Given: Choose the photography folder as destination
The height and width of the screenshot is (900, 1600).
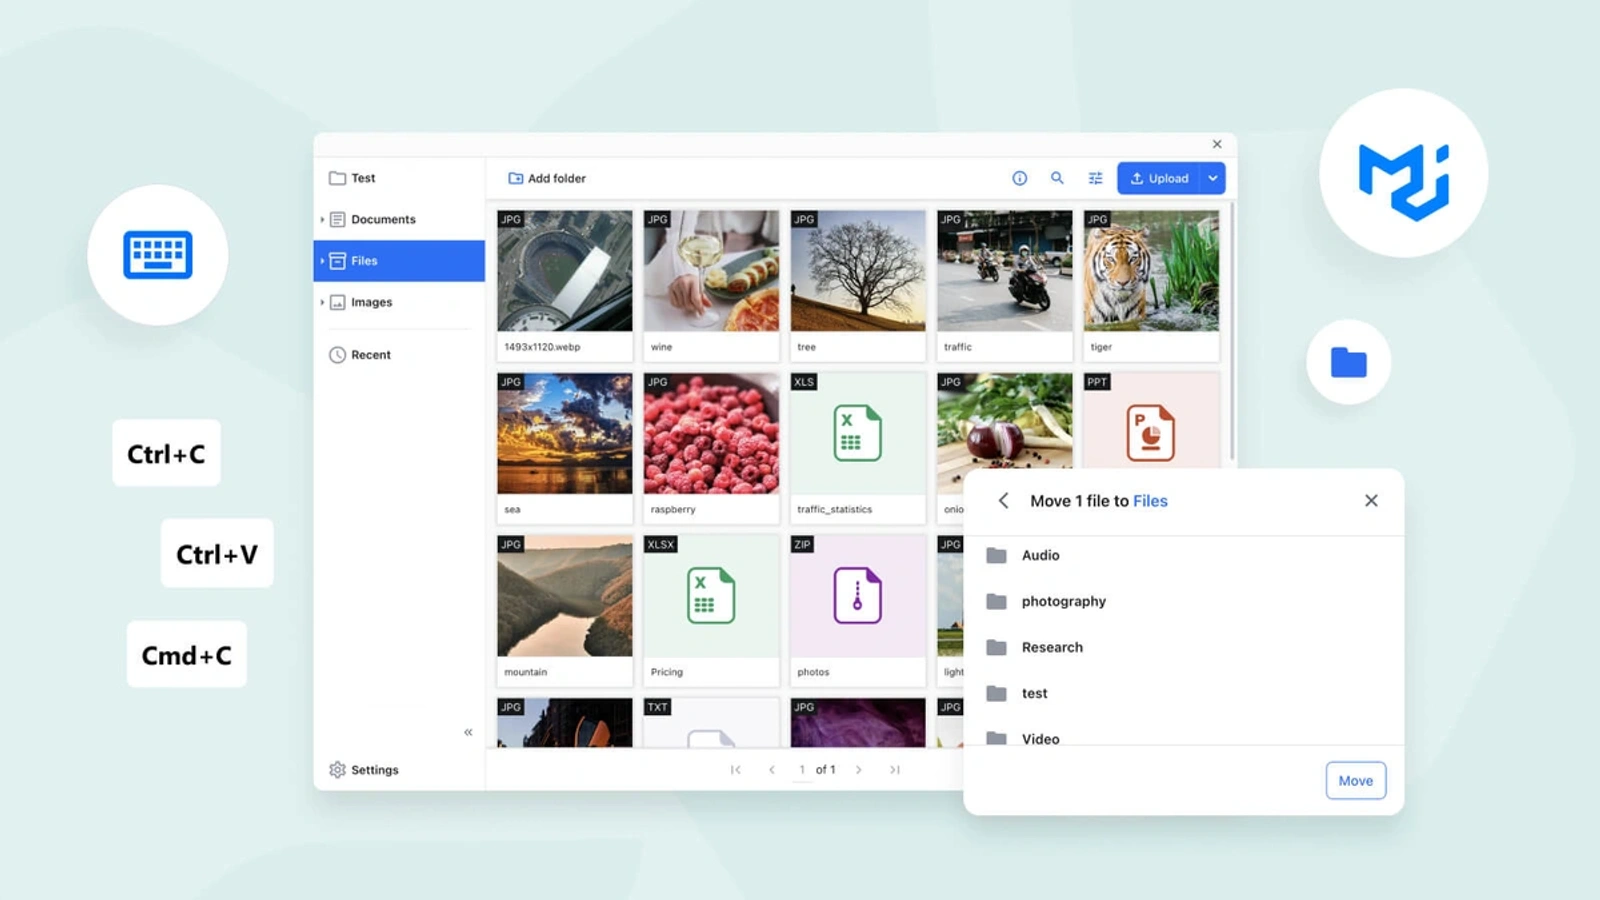Looking at the screenshot, I should pyautogui.click(x=1184, y=601).
